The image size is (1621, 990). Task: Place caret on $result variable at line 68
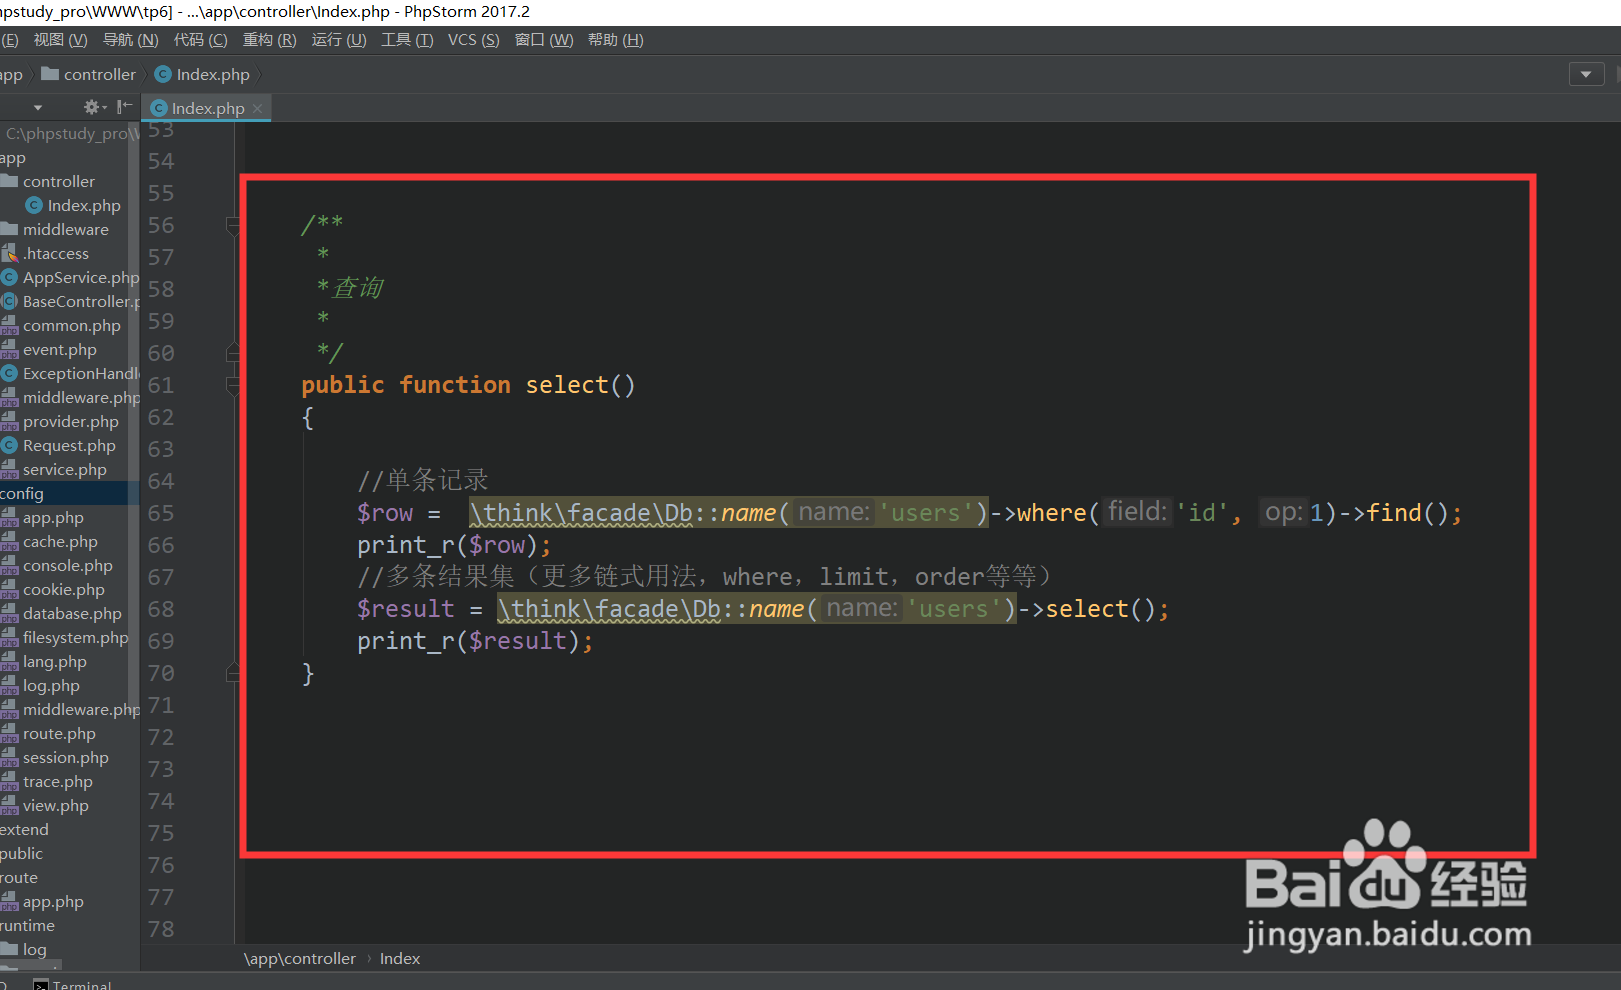click(x=406, y=609)
